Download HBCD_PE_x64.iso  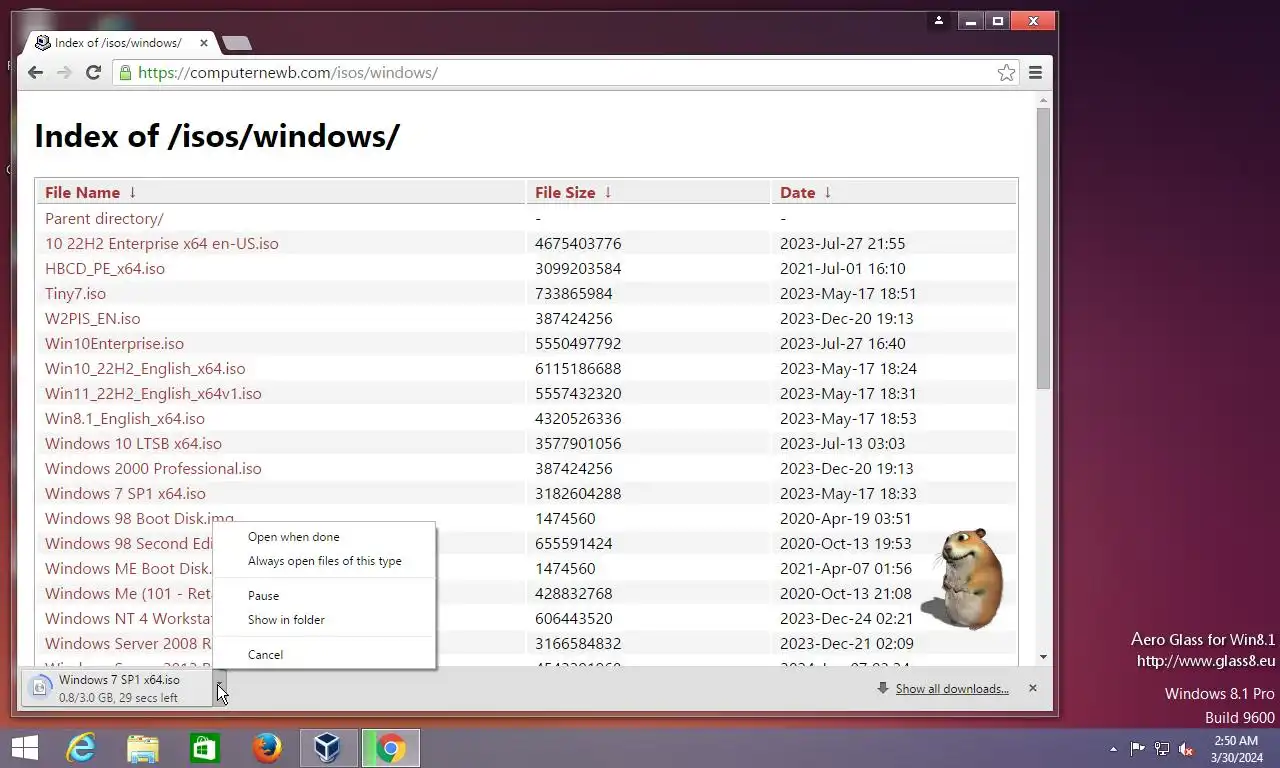click(105, 268)
